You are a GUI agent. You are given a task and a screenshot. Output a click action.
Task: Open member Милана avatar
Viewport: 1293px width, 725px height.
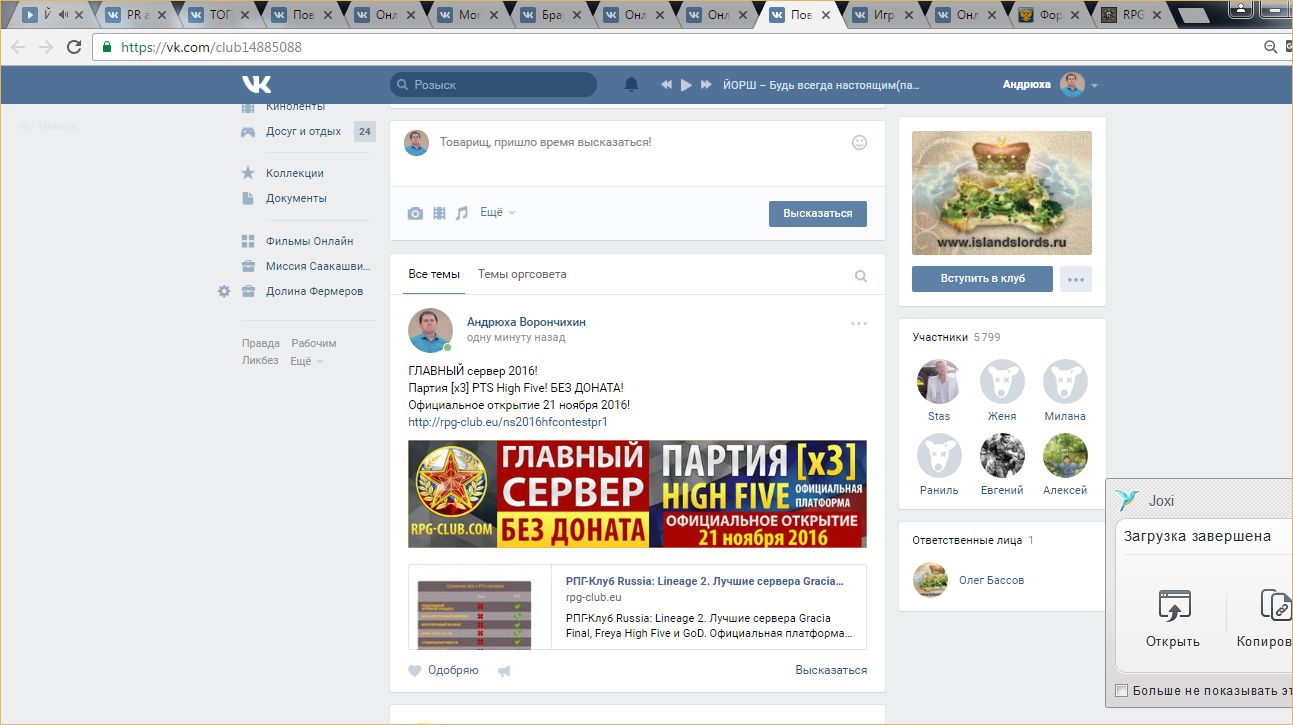pyautogui.click(x=1065, y=381)
